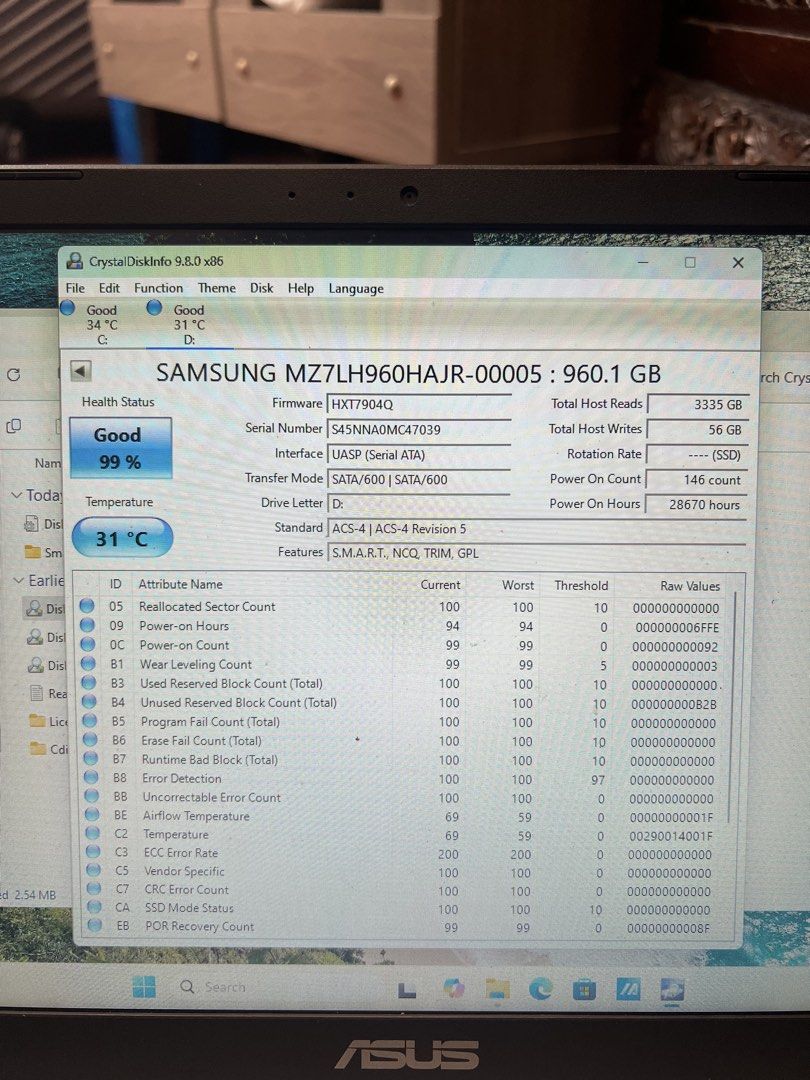Click the Interface field UASP (Serial ATA)
Viewport: 810px width, 1080px height.
pos(419,455)
